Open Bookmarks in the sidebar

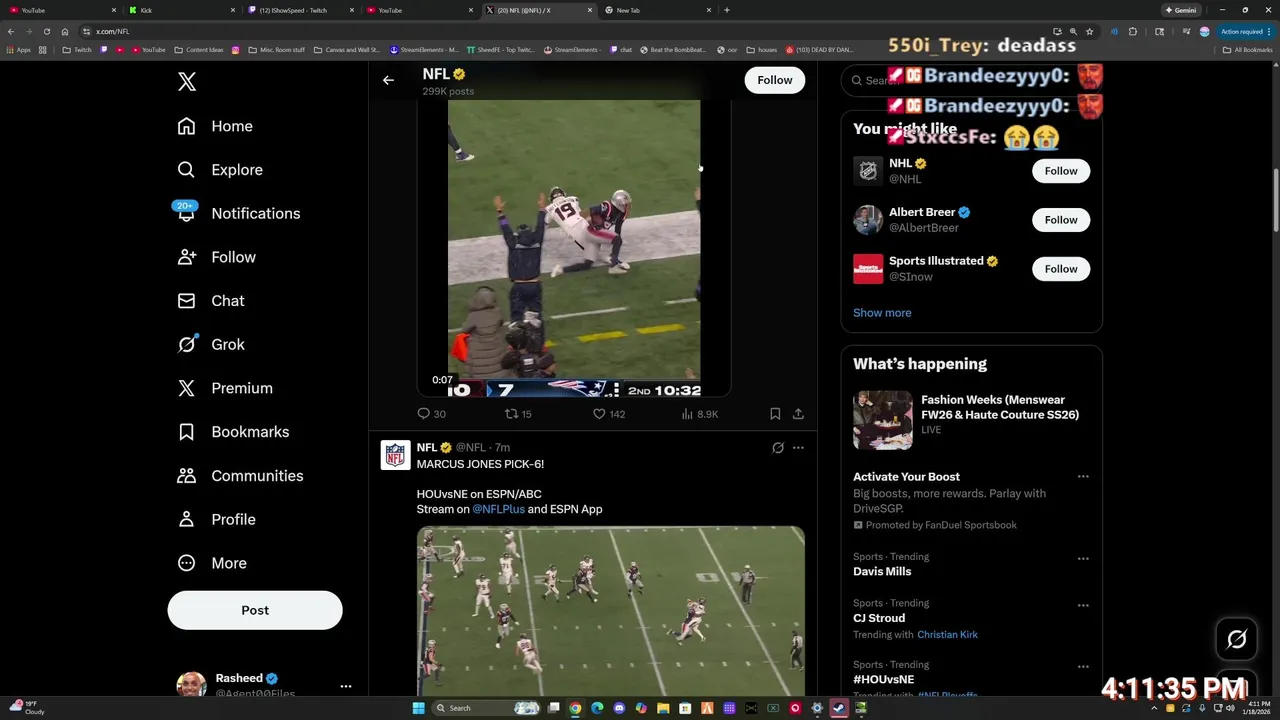coord(233,432)
